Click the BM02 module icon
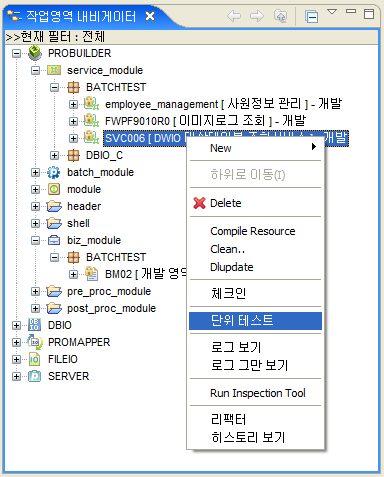 tap(91, 274)
